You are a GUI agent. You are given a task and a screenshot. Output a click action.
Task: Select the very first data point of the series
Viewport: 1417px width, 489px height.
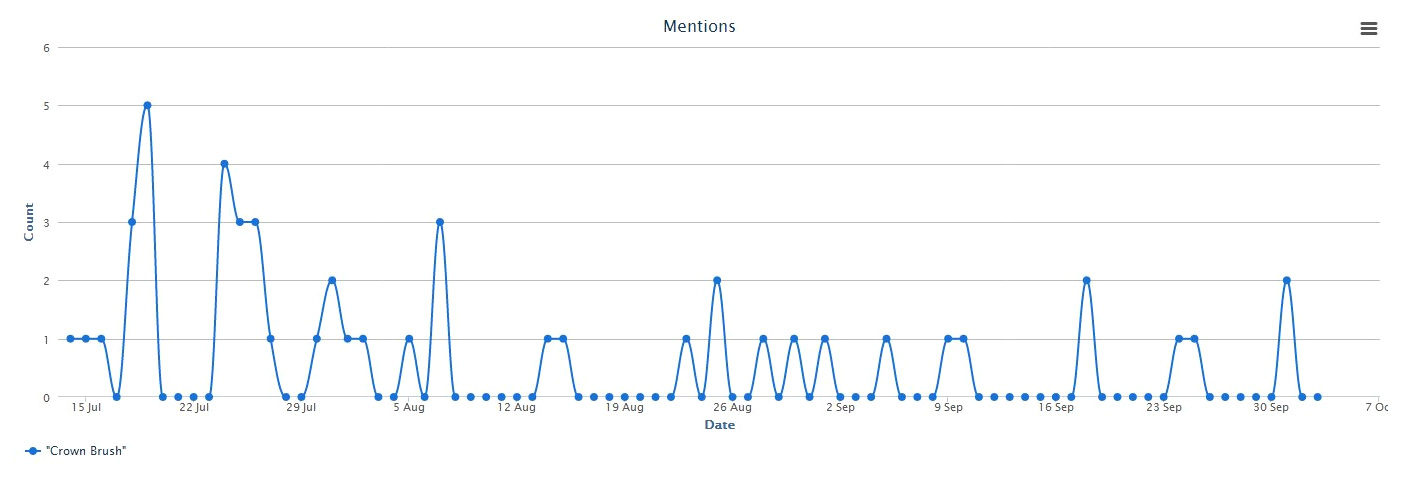[70, 339]
